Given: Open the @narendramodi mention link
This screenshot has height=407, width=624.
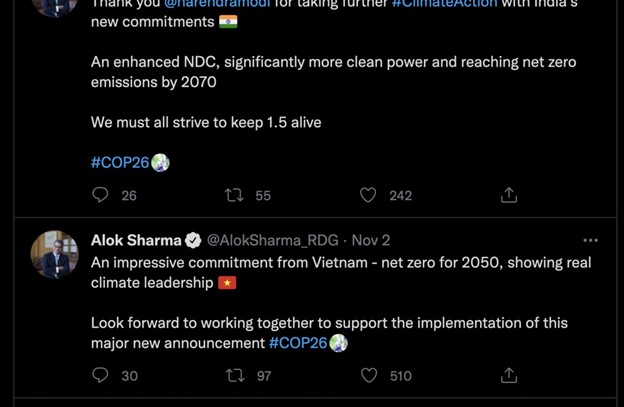Looking at the screenshot, I should pyautogui.click(x=217, y=4).
